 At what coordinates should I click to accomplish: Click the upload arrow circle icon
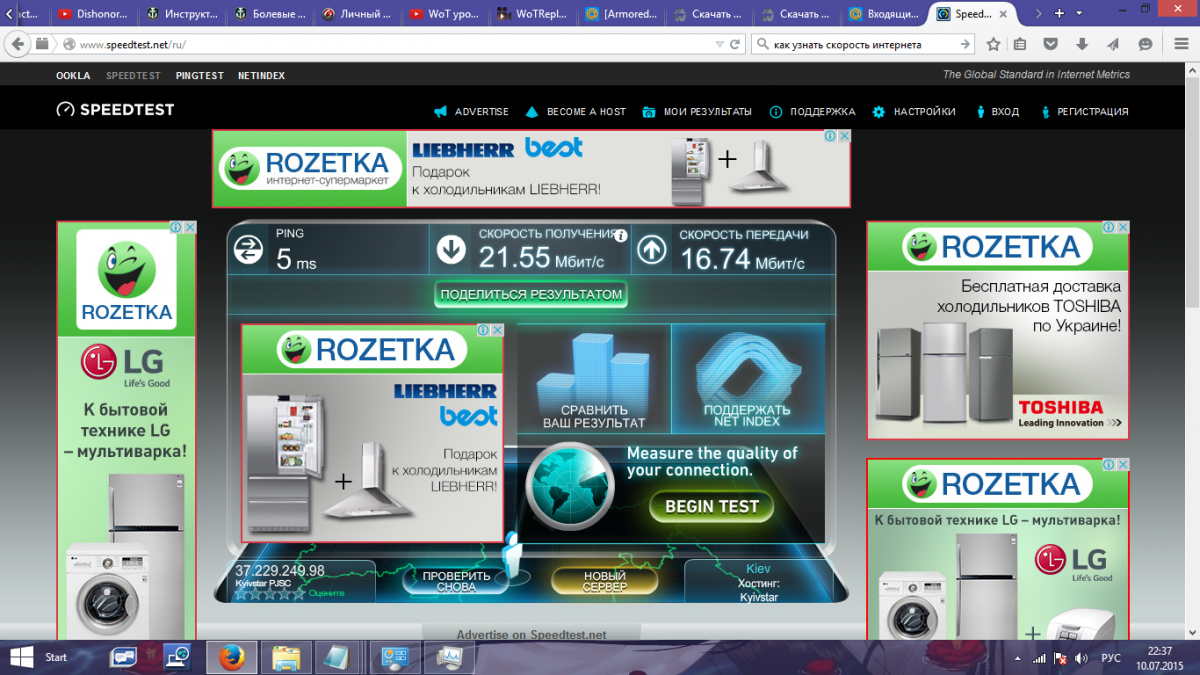[652, 249]
